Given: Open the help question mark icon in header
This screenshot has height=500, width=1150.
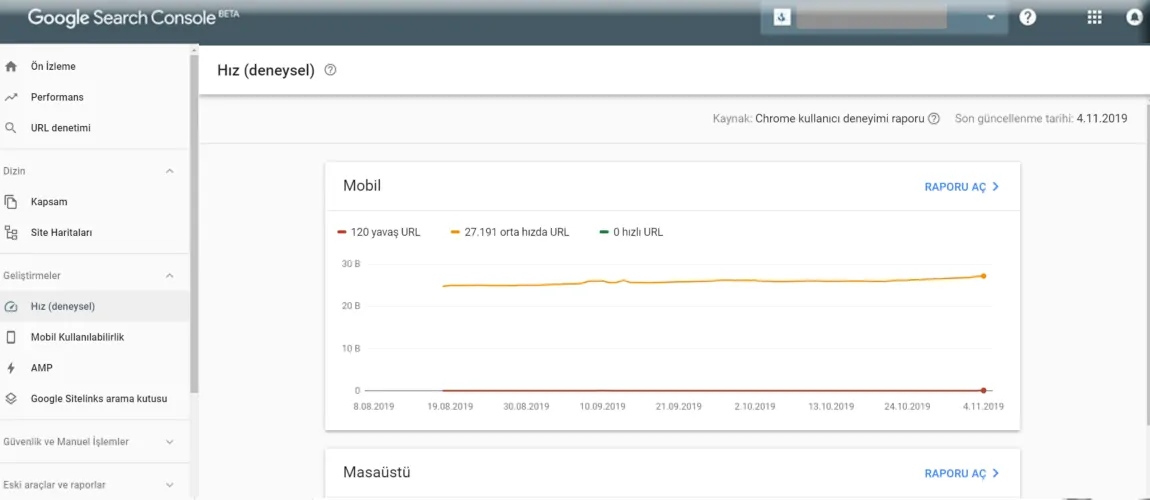Looking at the screenshot, I should tap(1028, 18).
